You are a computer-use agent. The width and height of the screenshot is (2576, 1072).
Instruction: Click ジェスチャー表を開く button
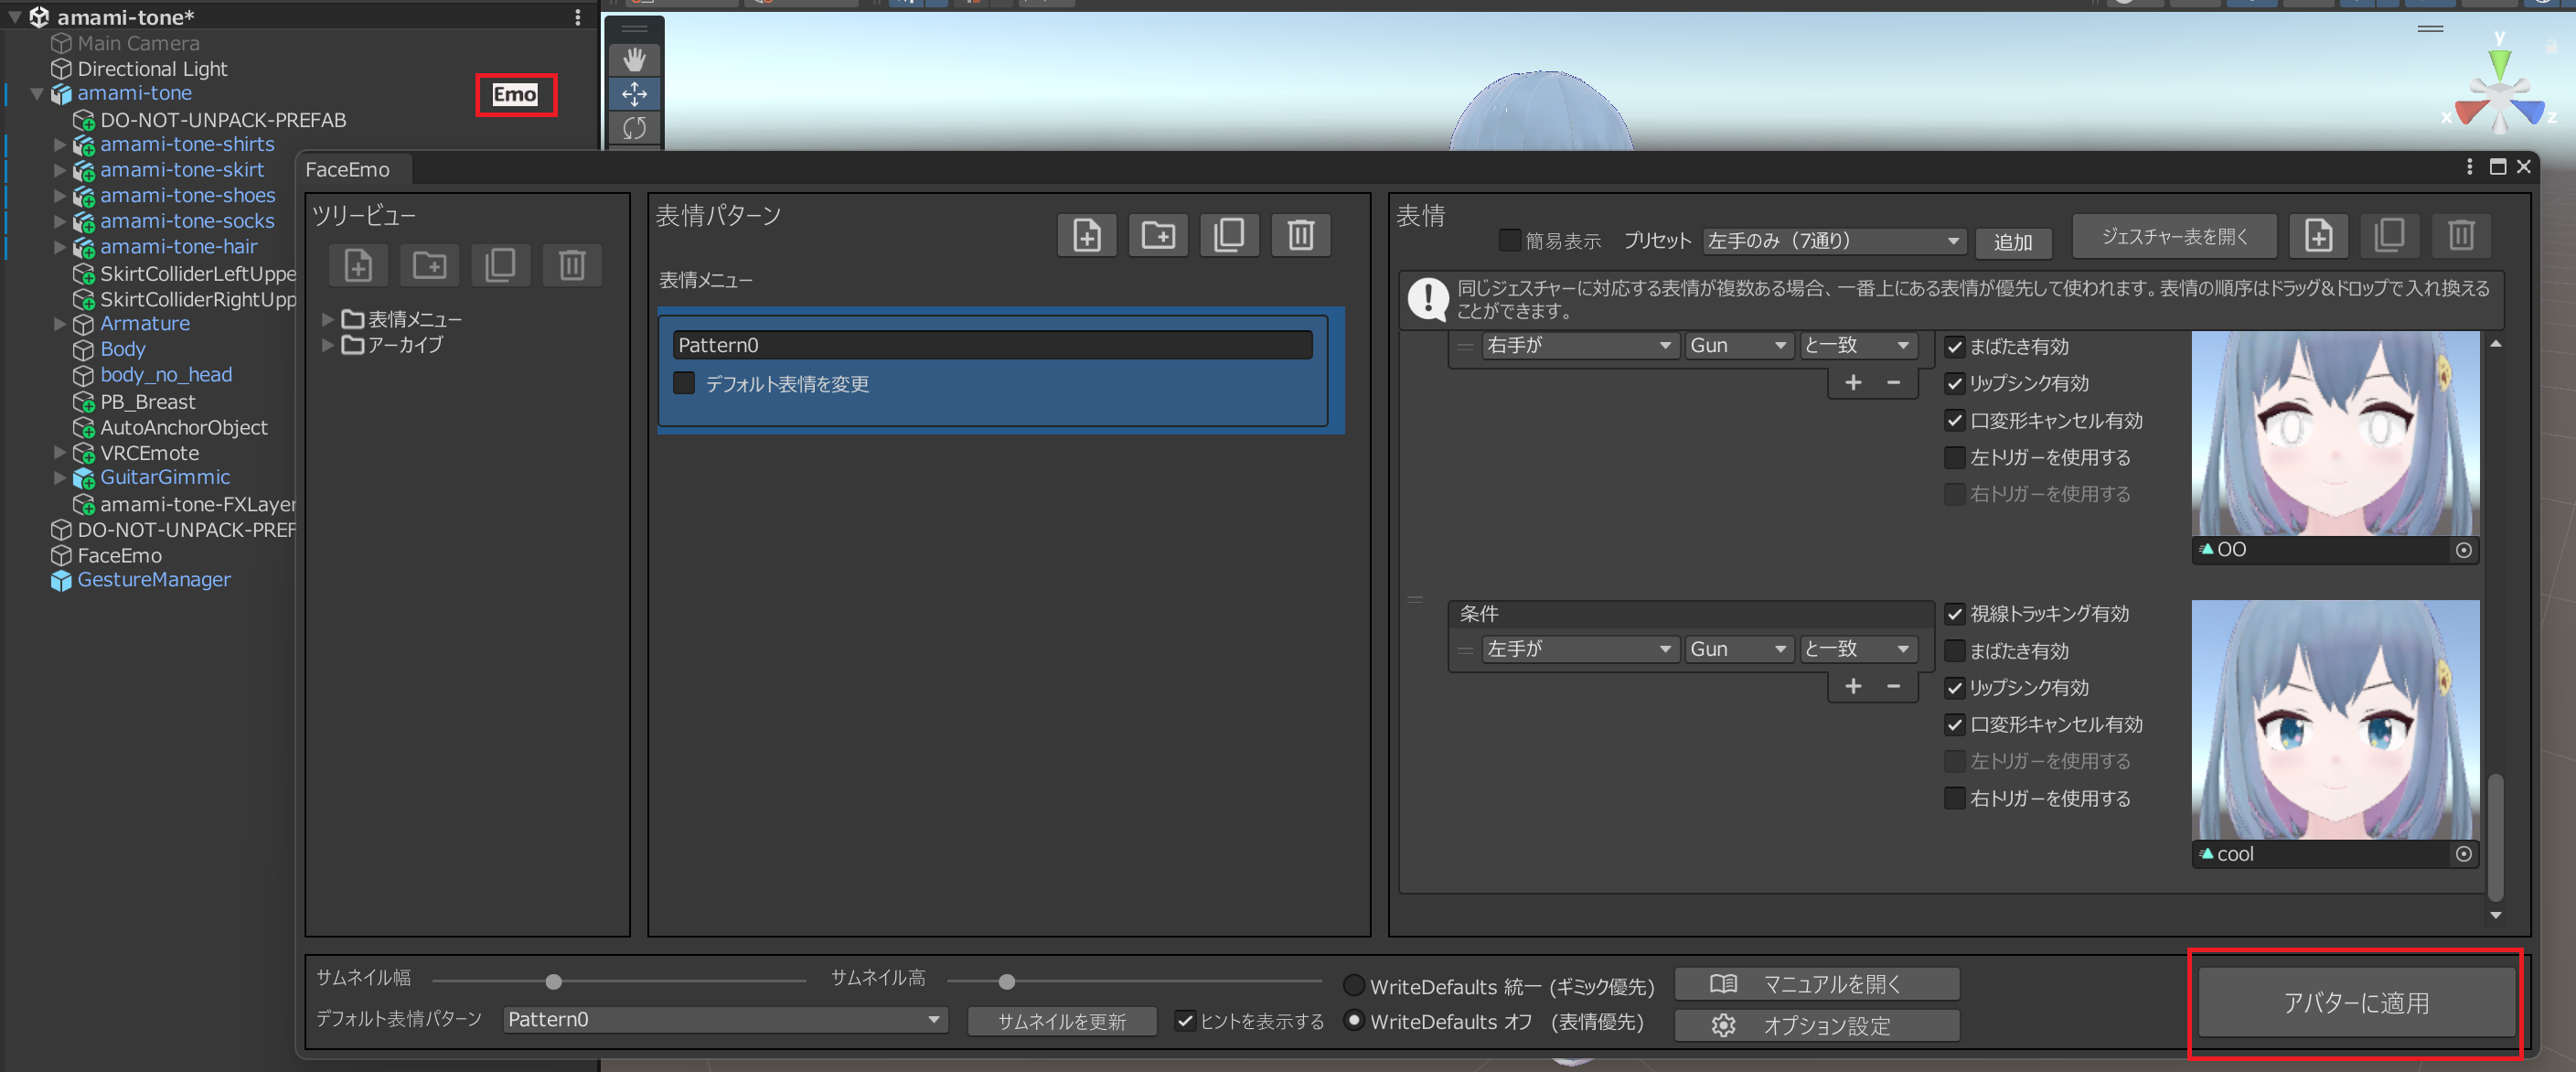click(x=2174, y=236)
